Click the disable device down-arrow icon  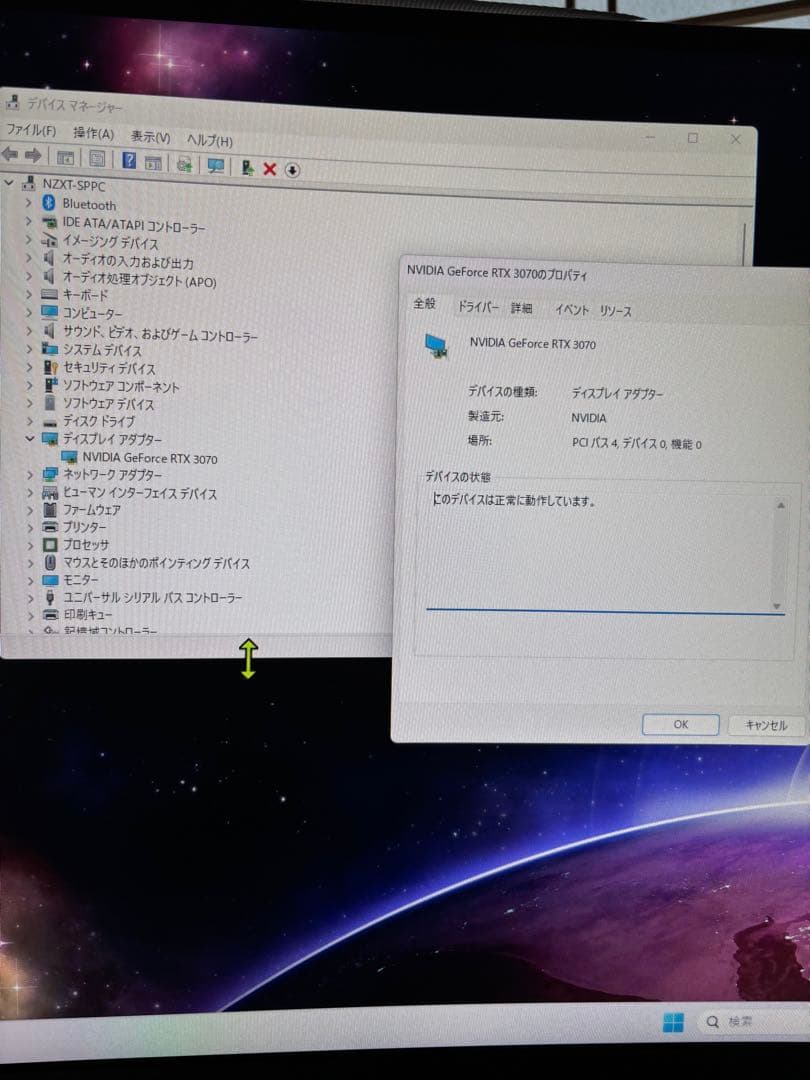click(x=292, y=170)
